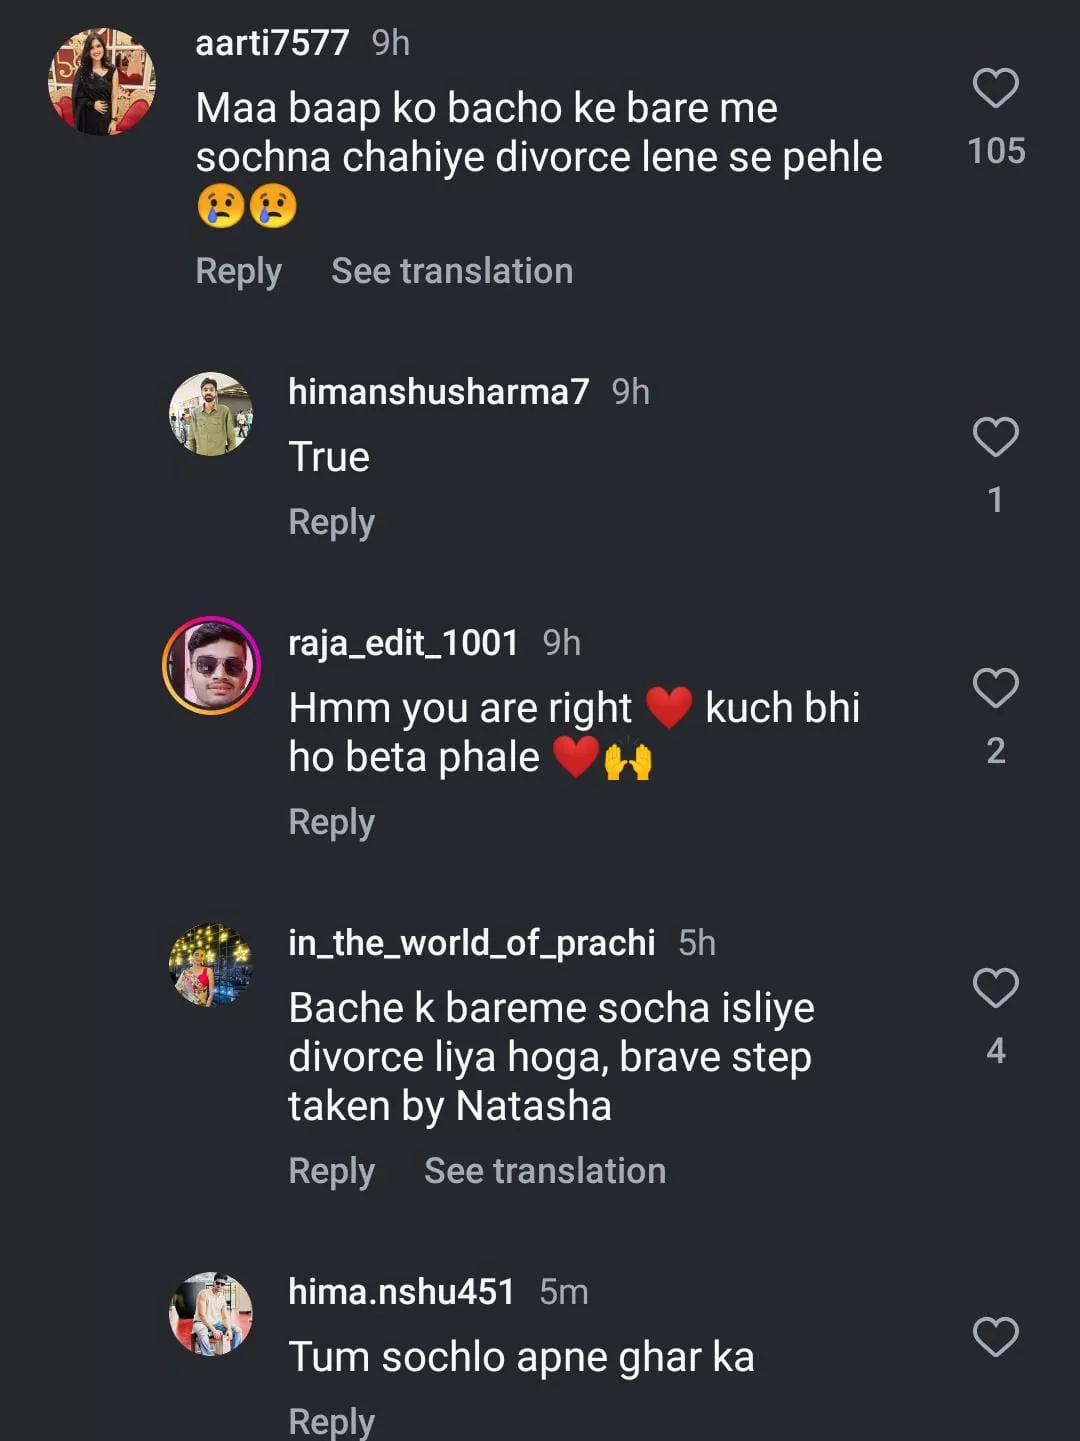See translation of the Natasha comment

coord(545,1171)
